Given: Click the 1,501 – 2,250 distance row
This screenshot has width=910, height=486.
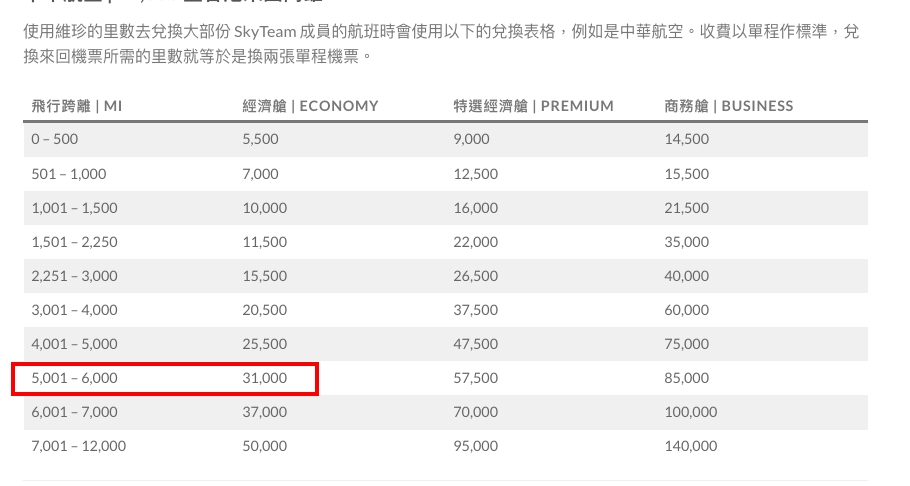Looking at the screenshot, I should (446, 242).
